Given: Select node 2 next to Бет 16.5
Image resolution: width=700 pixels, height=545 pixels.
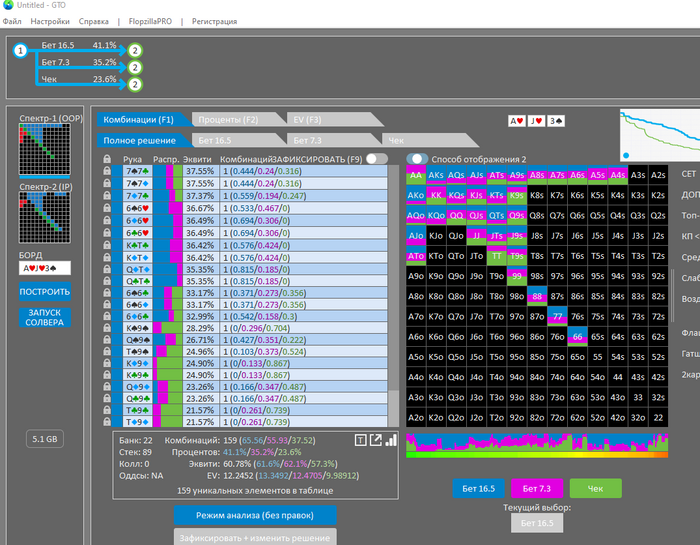Looking at the screenshot, I should 135,48.
